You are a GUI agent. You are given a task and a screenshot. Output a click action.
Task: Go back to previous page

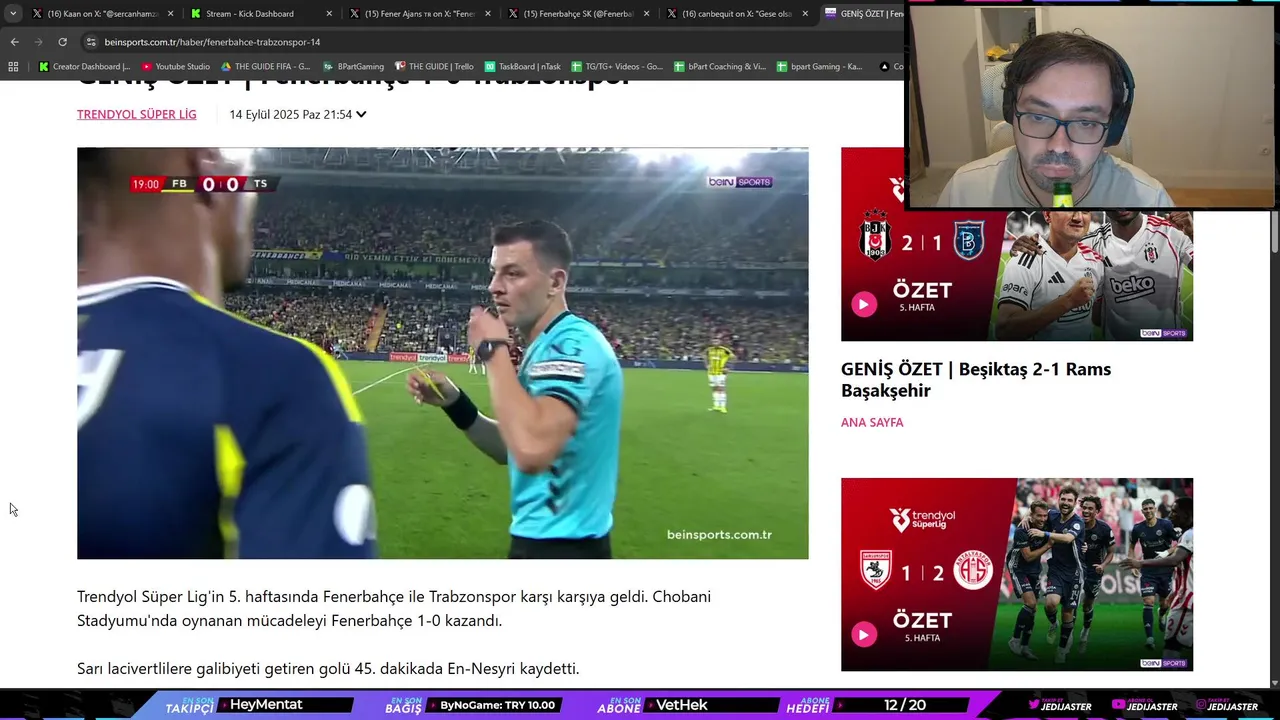pyautogui.click(x=14, y=42)
